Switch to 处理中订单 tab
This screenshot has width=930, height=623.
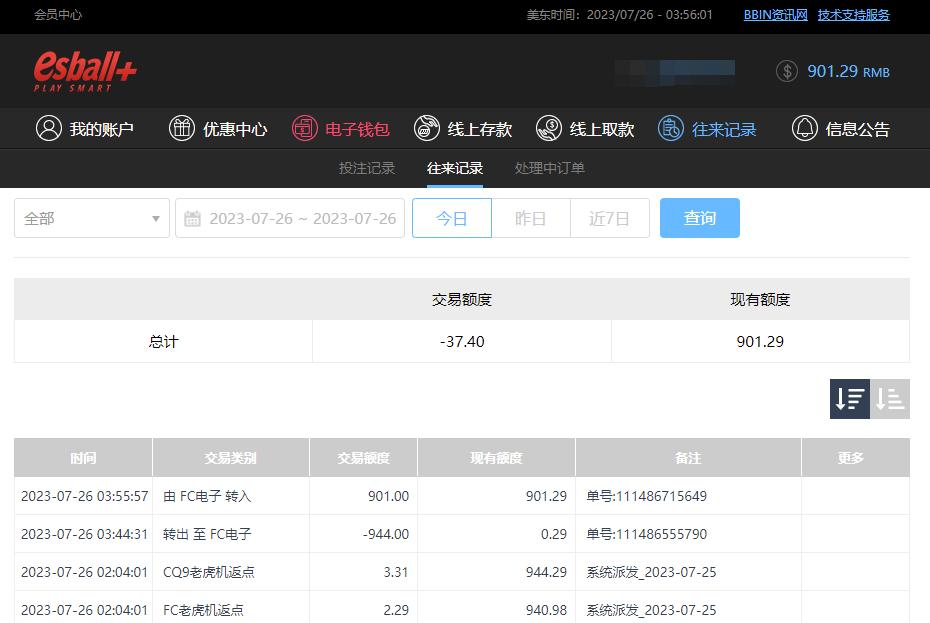point(549,169)
